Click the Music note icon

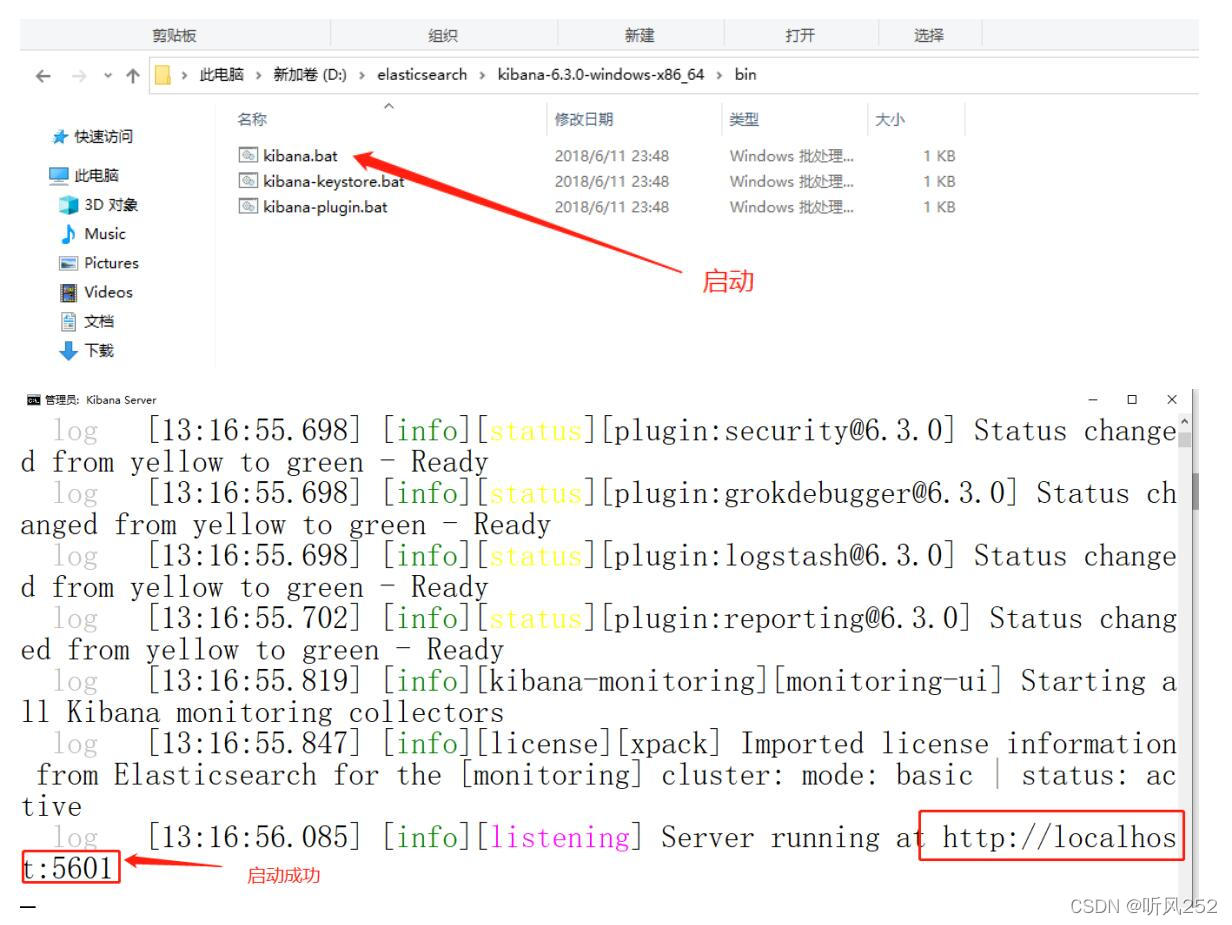[x=68, y=234]
